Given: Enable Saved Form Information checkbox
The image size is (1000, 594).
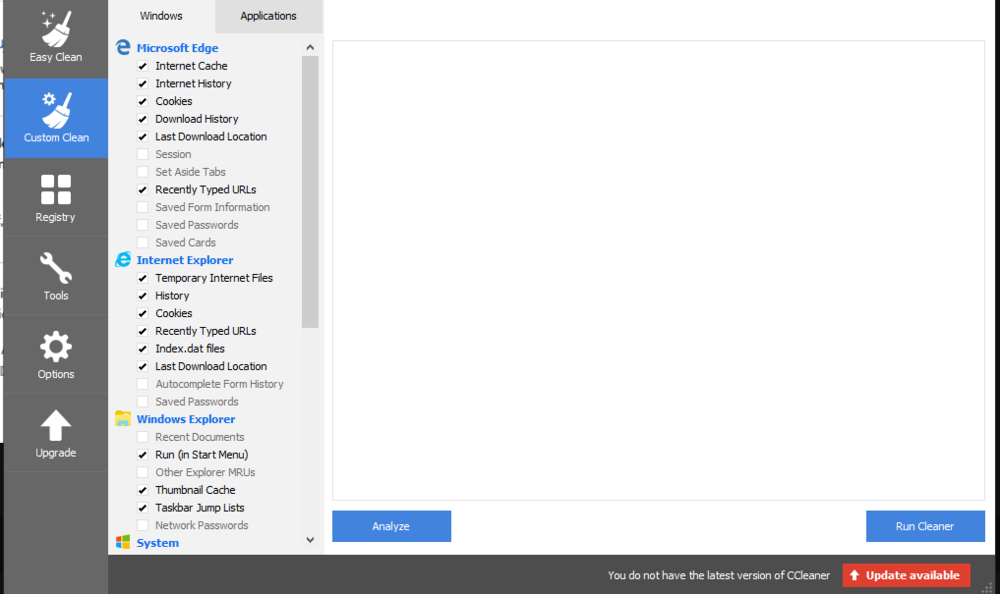Looking at the screenshot, I should [x=143, y=207].
